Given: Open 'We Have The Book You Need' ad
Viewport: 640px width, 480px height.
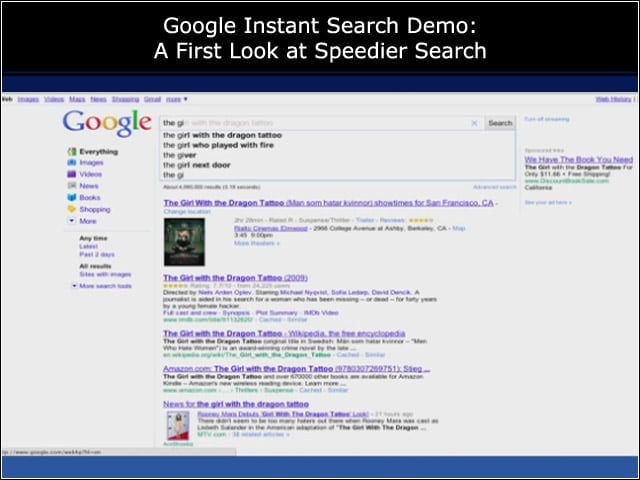Looking at the screenshot, I should tap(578, 160).
